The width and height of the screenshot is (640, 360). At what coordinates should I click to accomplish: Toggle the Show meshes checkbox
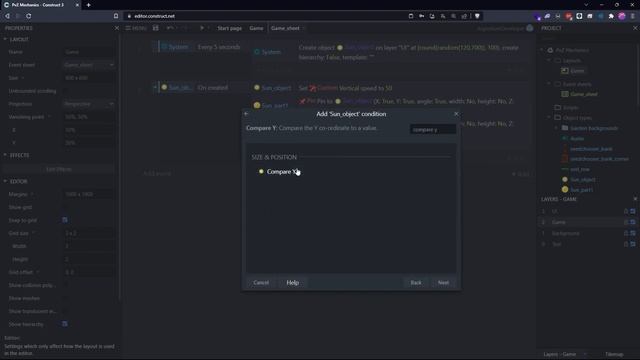(65, 298)
